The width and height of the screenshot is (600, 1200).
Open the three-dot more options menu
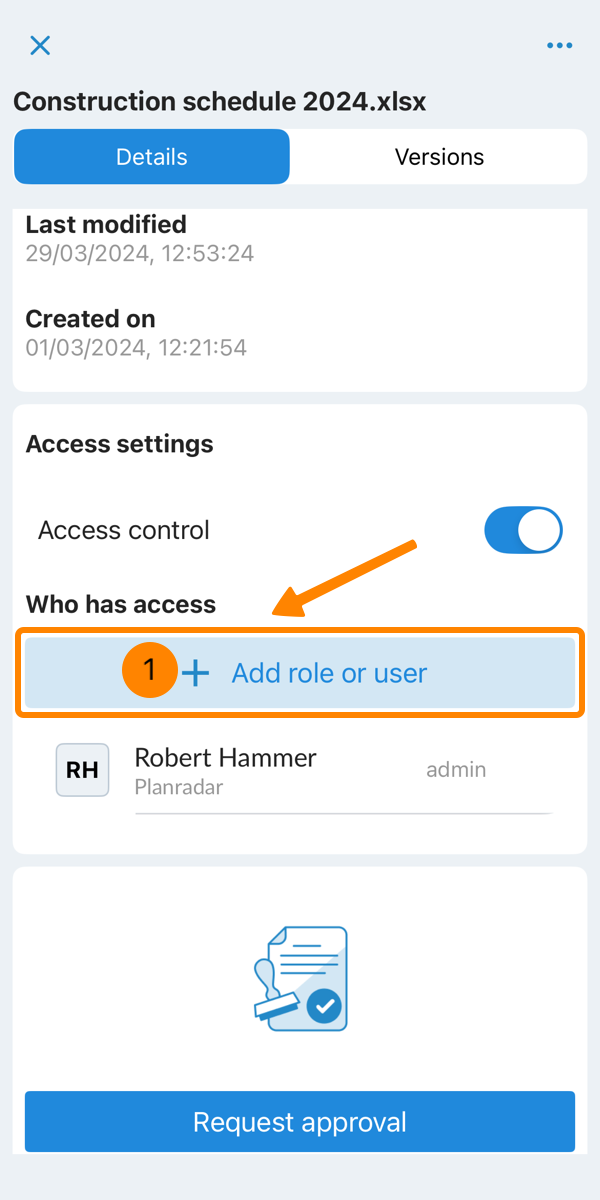pos(559,45)
